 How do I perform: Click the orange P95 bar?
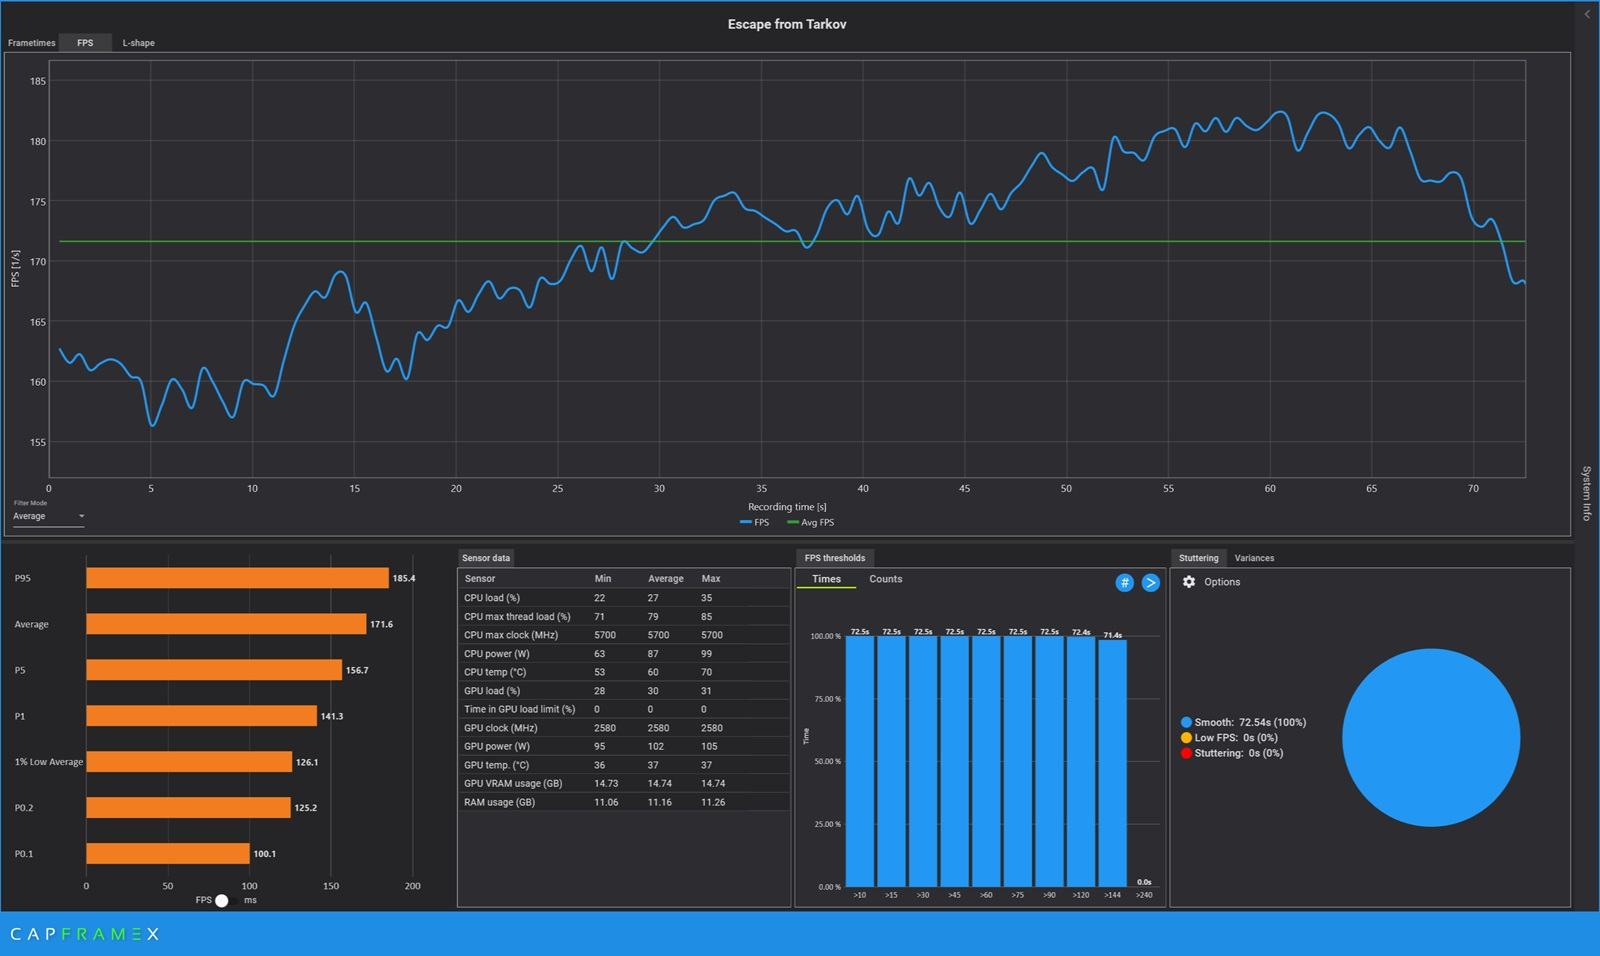237,578
